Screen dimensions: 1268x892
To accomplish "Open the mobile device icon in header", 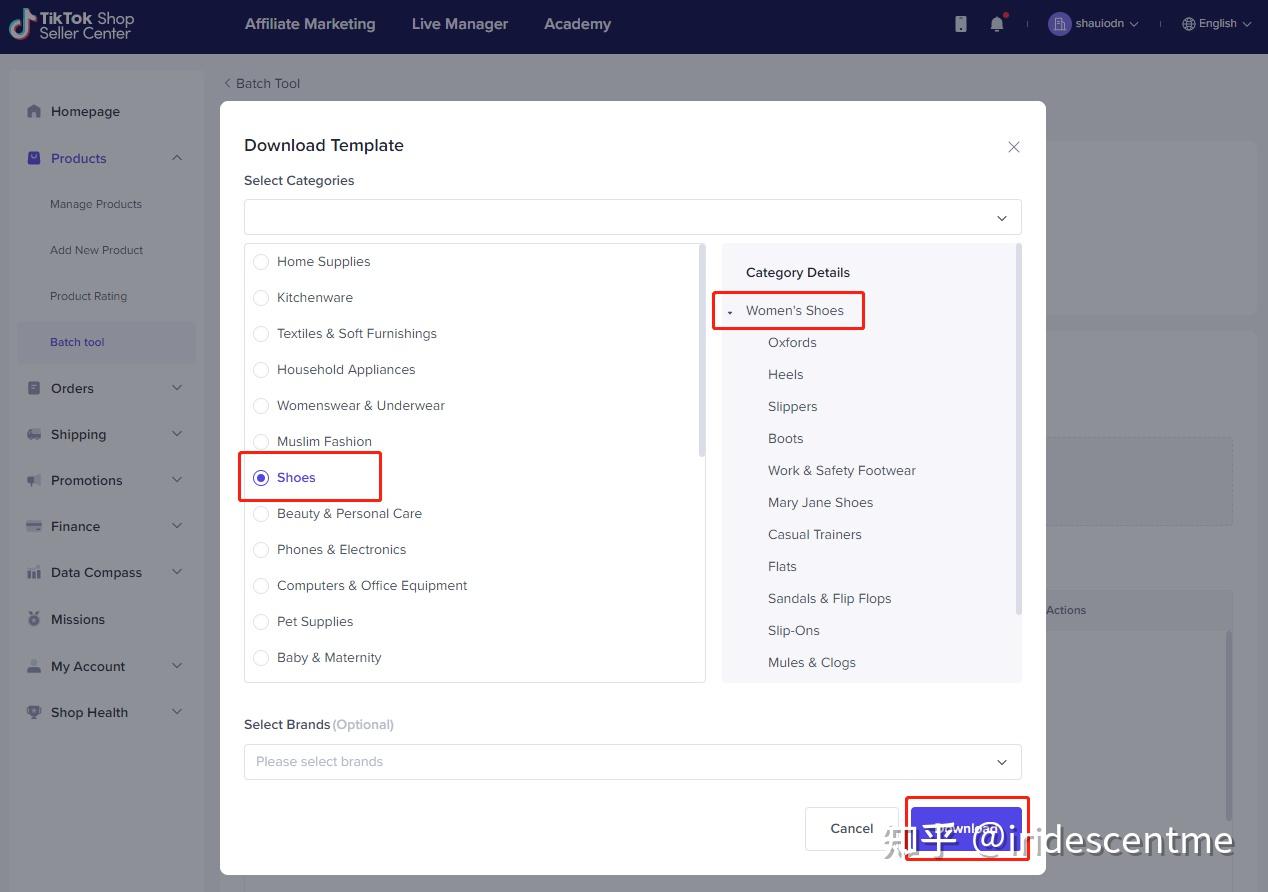I will (961, 24).
